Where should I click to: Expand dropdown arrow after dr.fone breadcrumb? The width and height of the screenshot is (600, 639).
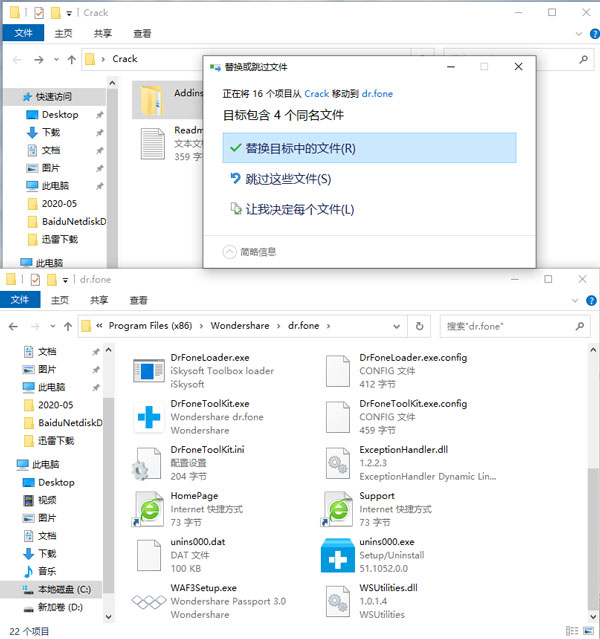point(328,326)
